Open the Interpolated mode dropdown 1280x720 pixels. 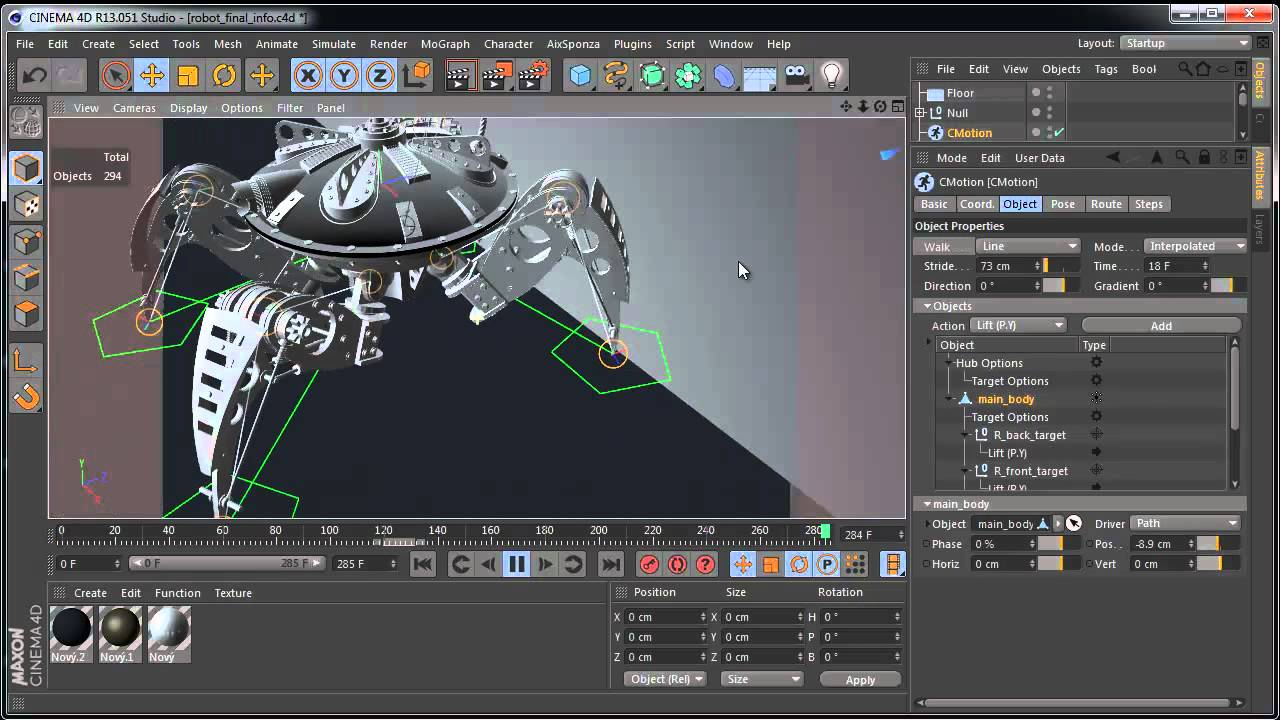pyautogui.click(x=1196, y=246)
